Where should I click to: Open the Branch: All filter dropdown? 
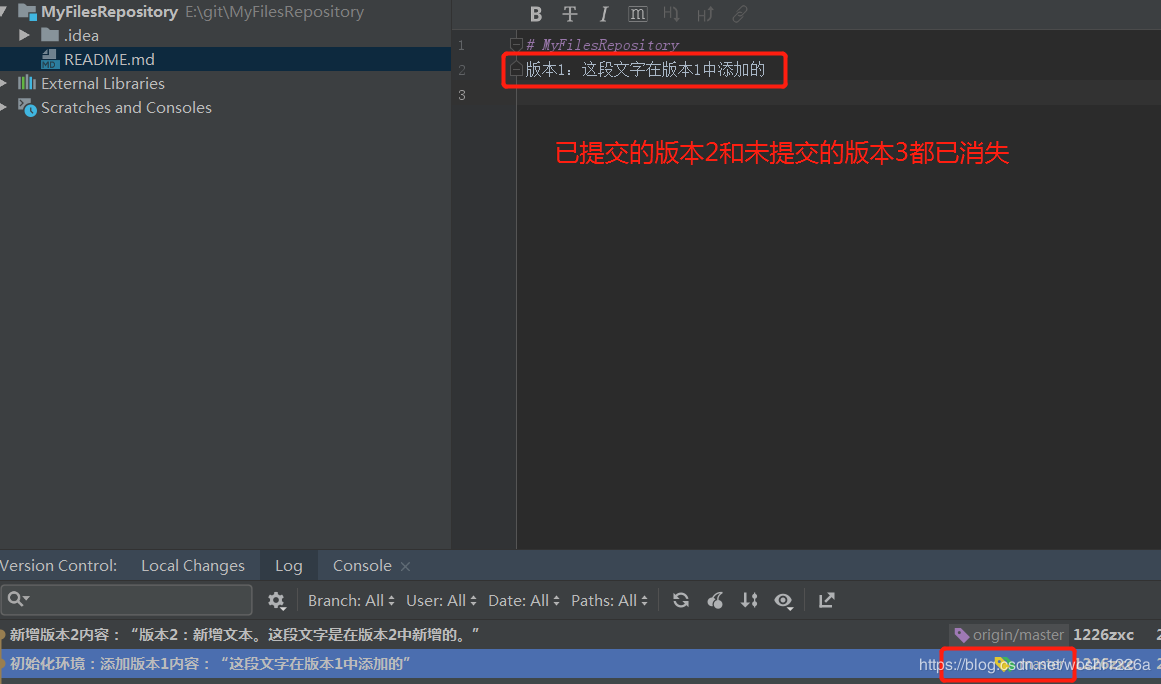pyautogui.click(x=350, y=600)
